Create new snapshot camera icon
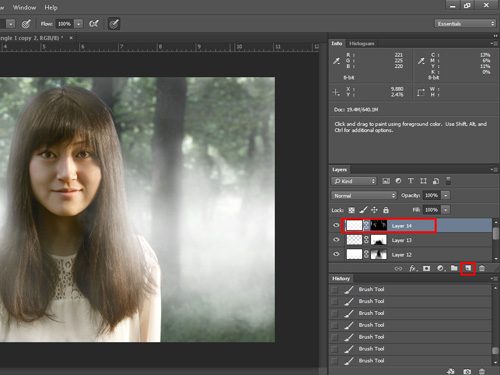The height and width of the screenshot is (375, 500). pos(467,371)
